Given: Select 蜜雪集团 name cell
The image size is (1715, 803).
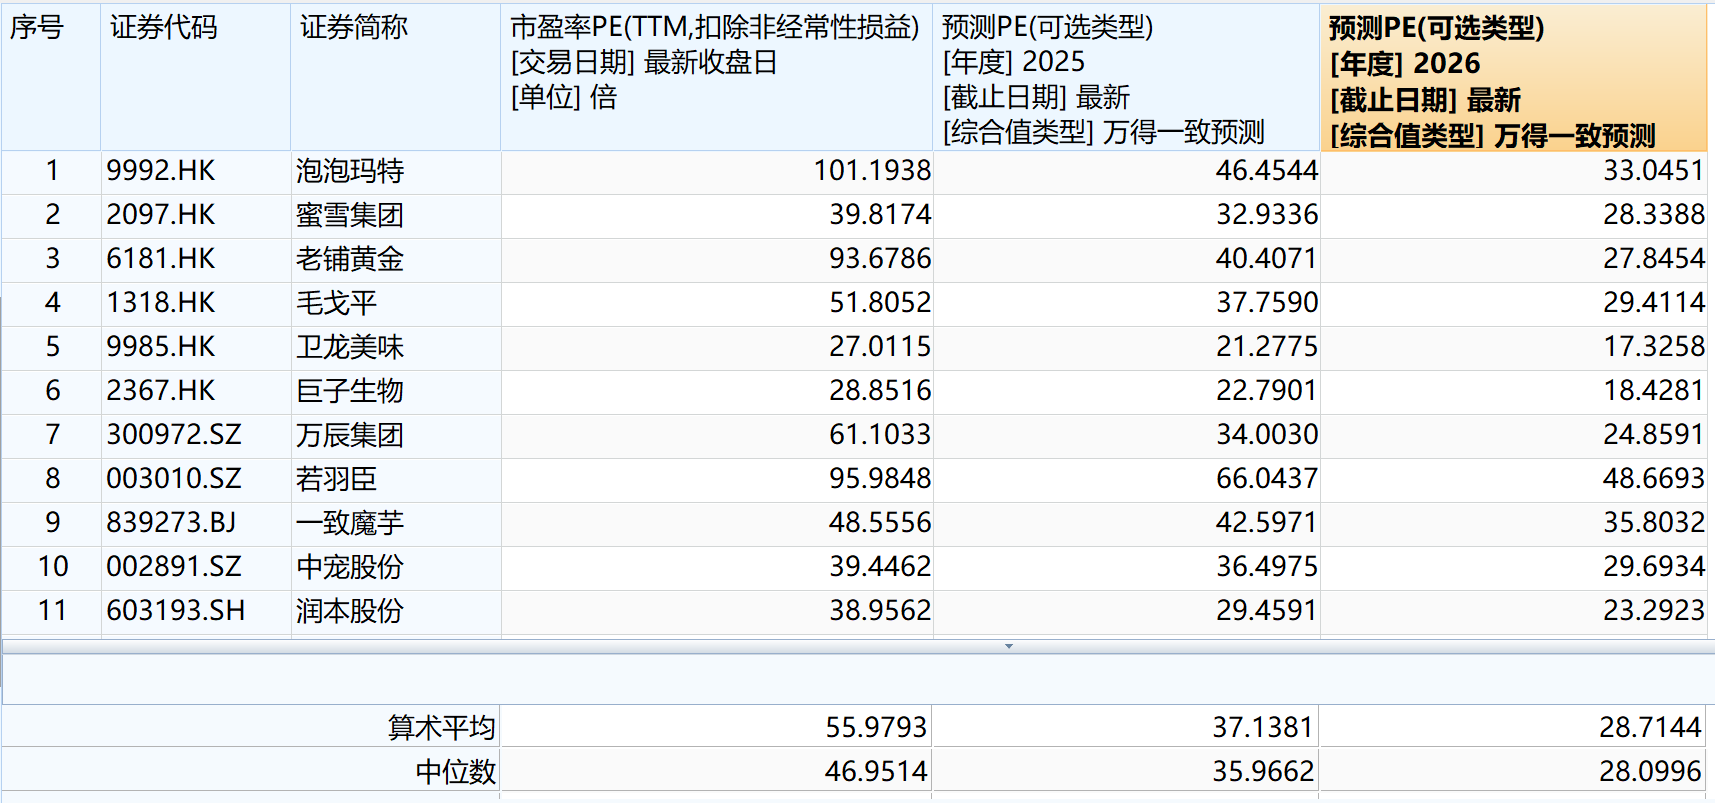Looking at the screenshot, I should pyautogui.click(x=349, y=215).
